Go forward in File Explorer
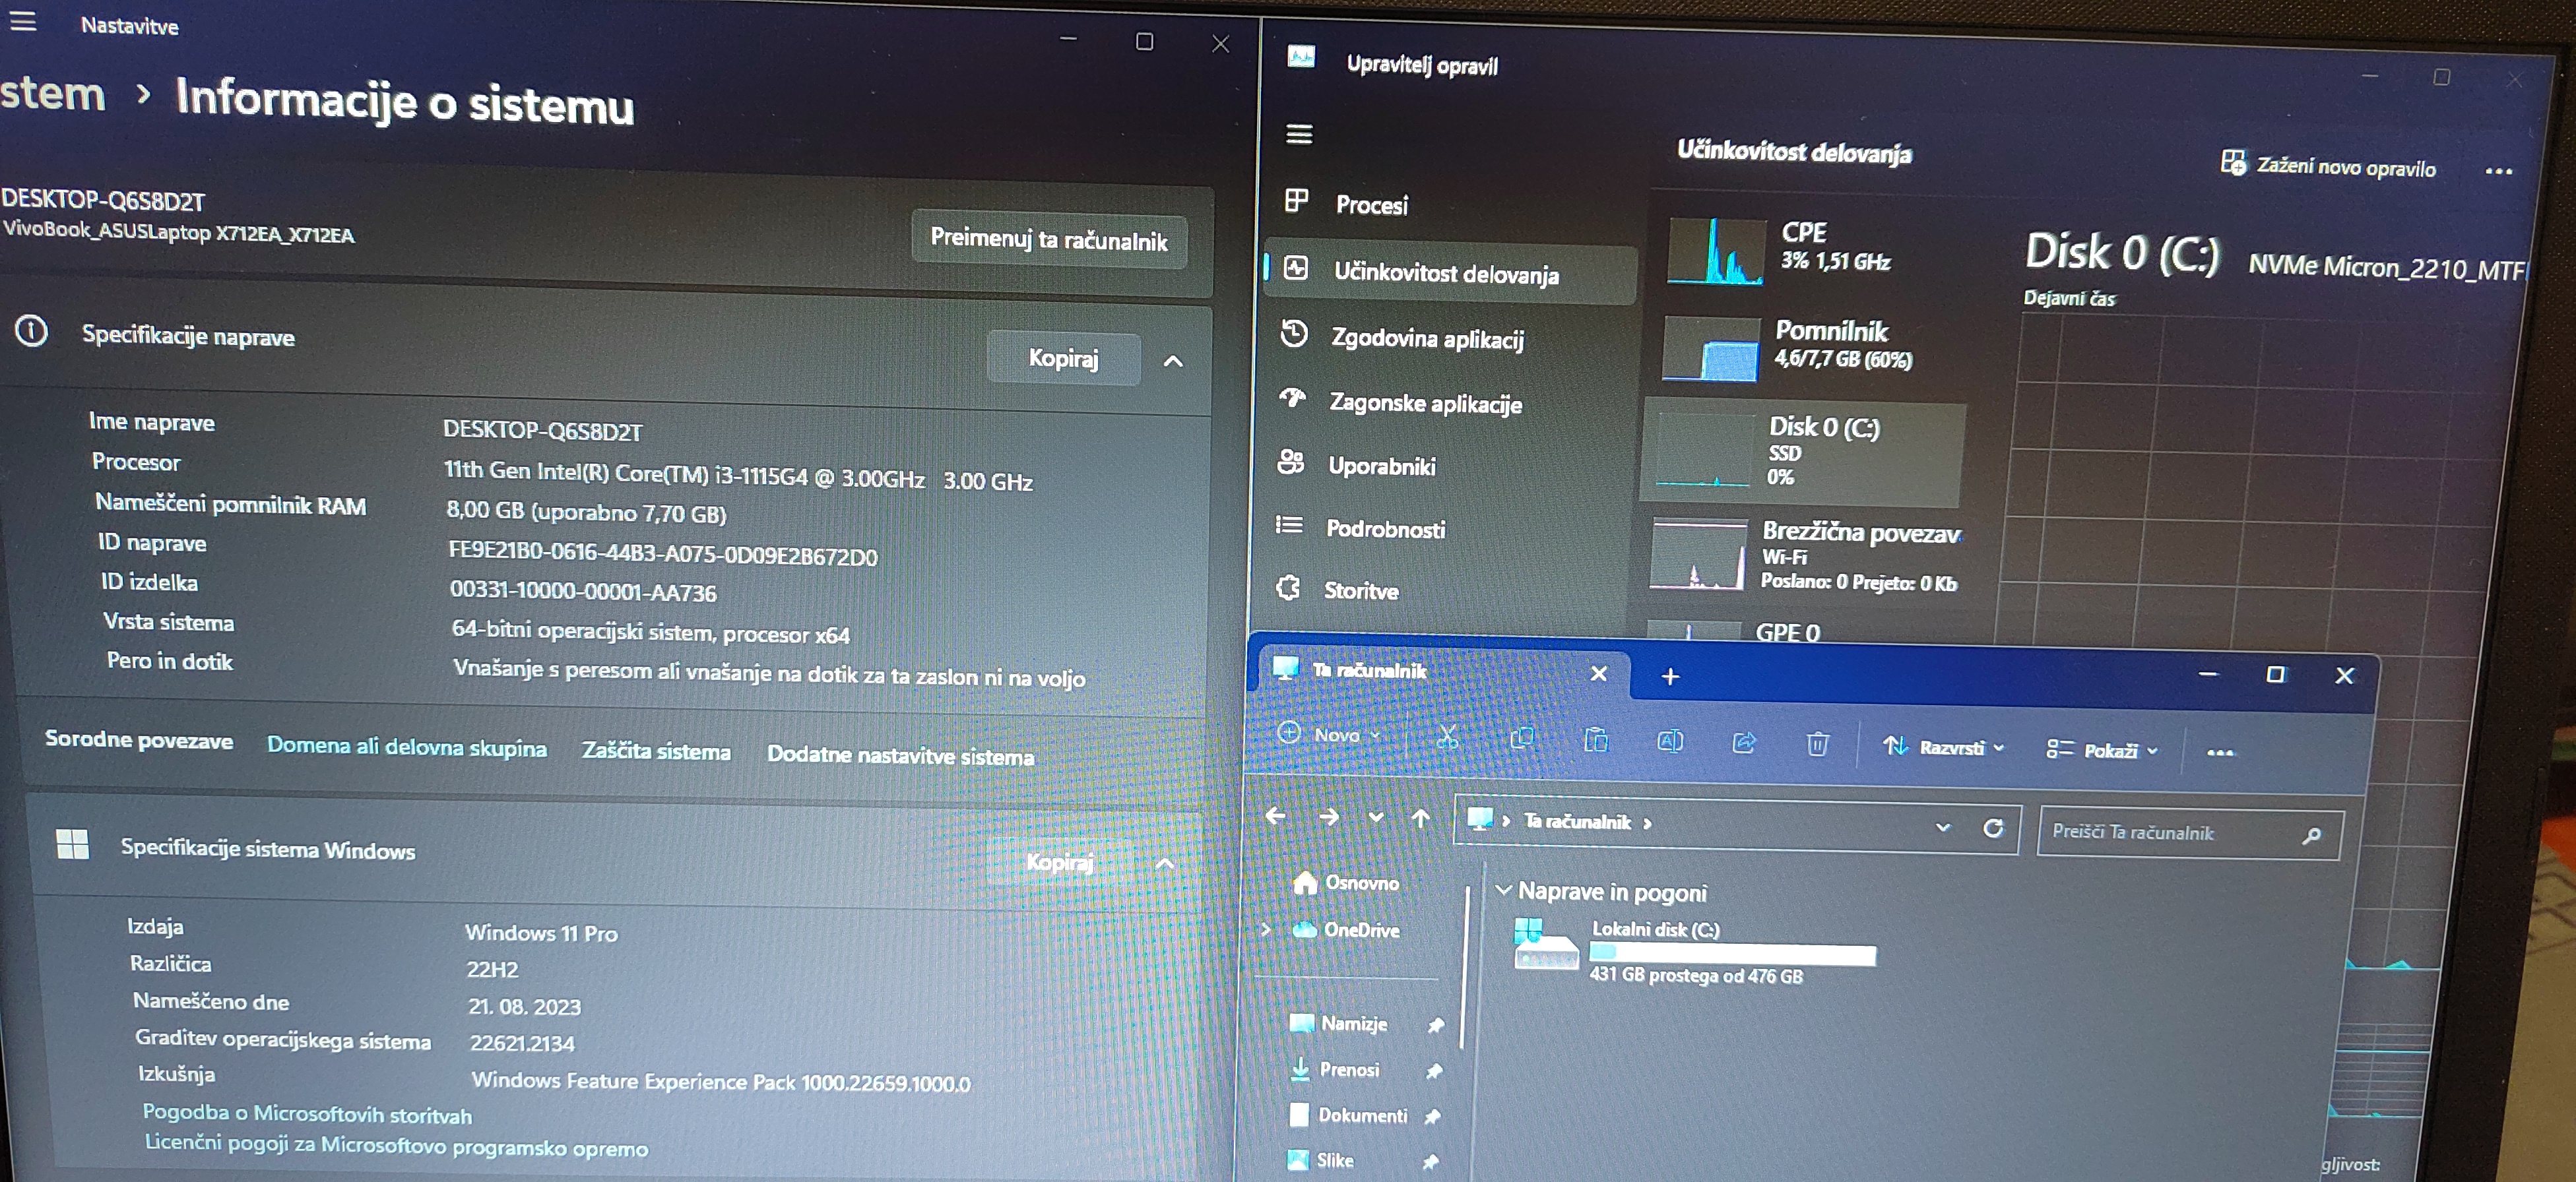2576x1182 pixels. (1328, 817)
